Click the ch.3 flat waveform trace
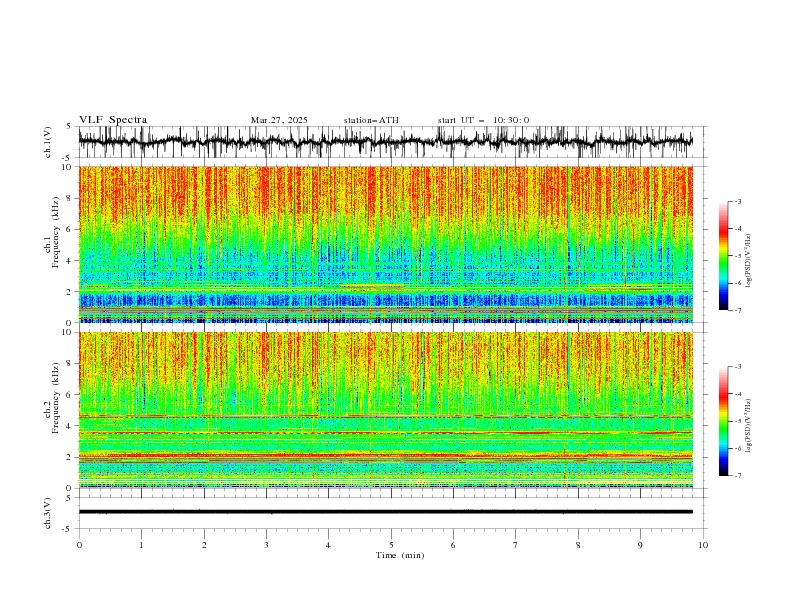The height and width of the screenshot is (612, 792). pyautogui.click(x=386, y=512)
